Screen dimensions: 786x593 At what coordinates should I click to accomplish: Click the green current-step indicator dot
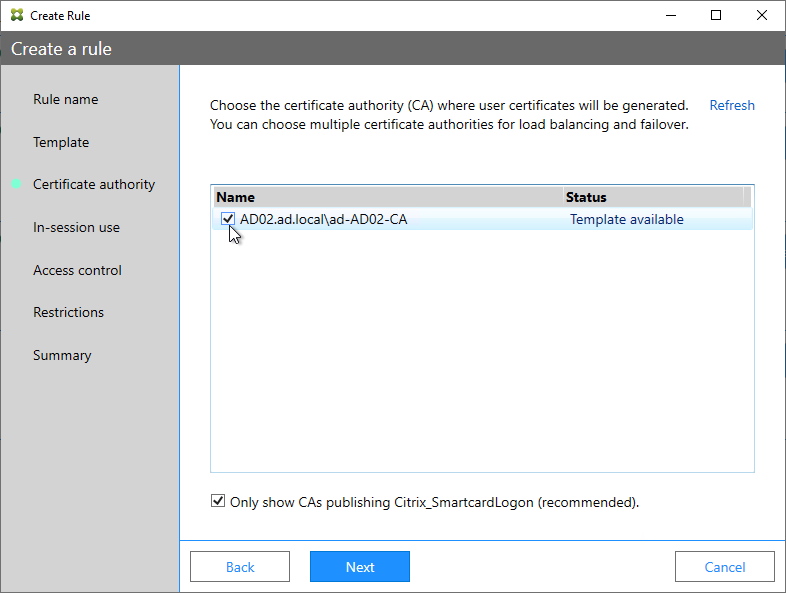click(x=17, y=184)
